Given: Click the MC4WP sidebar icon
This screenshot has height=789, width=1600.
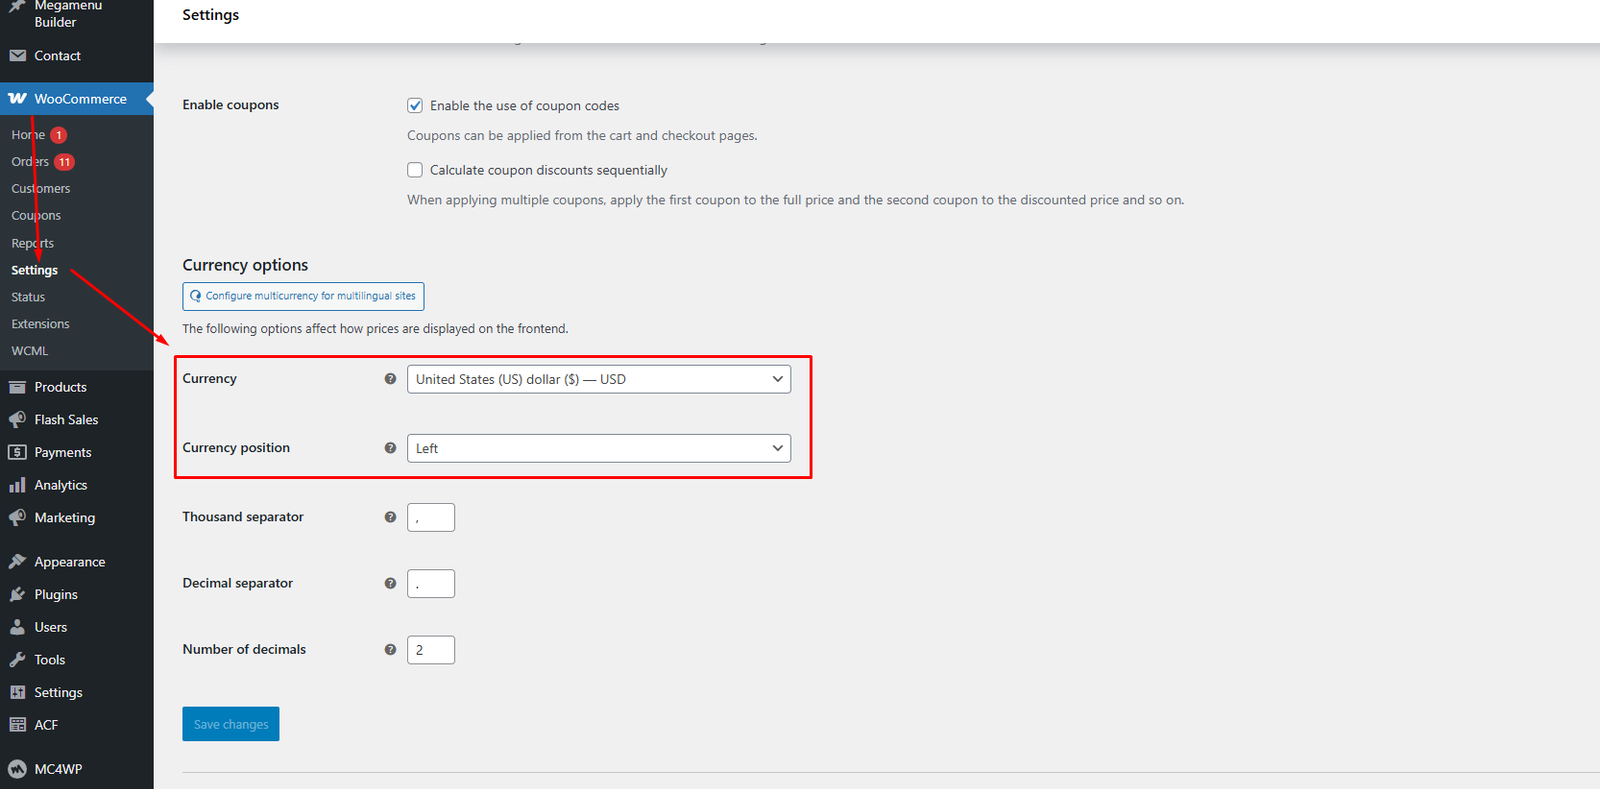Looking at the screenshot, I should click(17, 769).
